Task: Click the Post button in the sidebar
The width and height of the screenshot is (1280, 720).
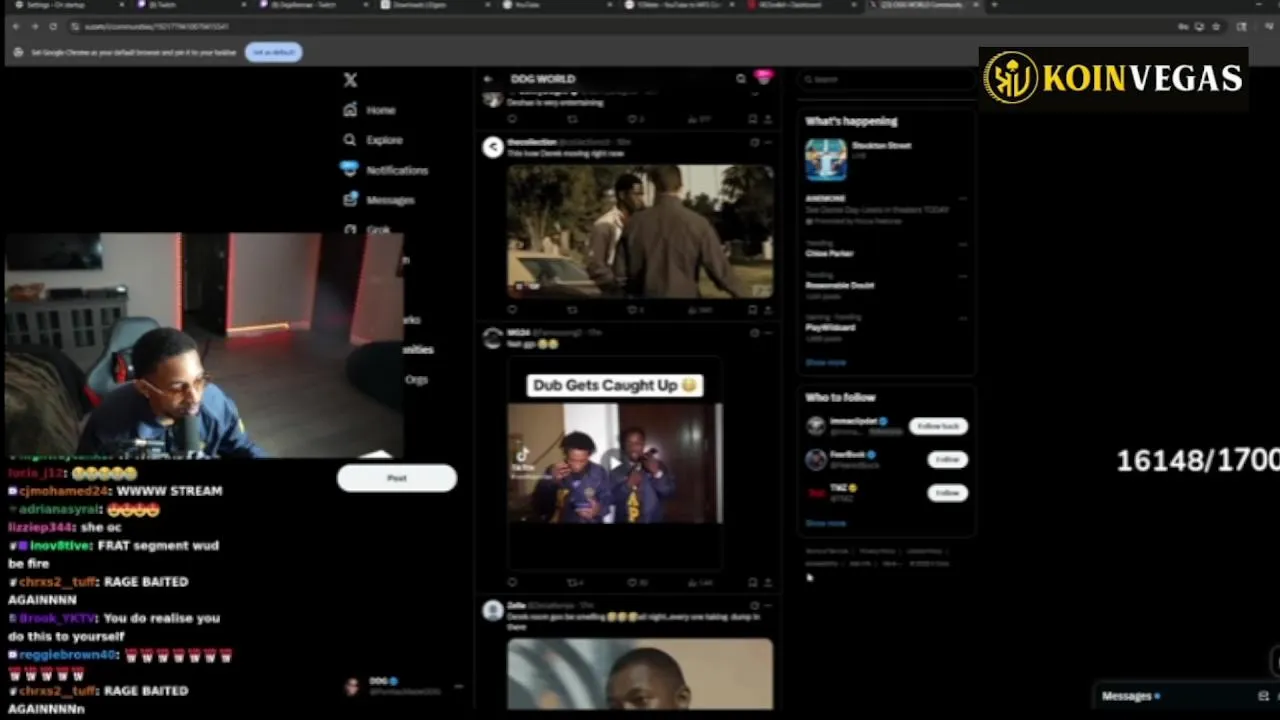Action: click(x=397, y=478)
